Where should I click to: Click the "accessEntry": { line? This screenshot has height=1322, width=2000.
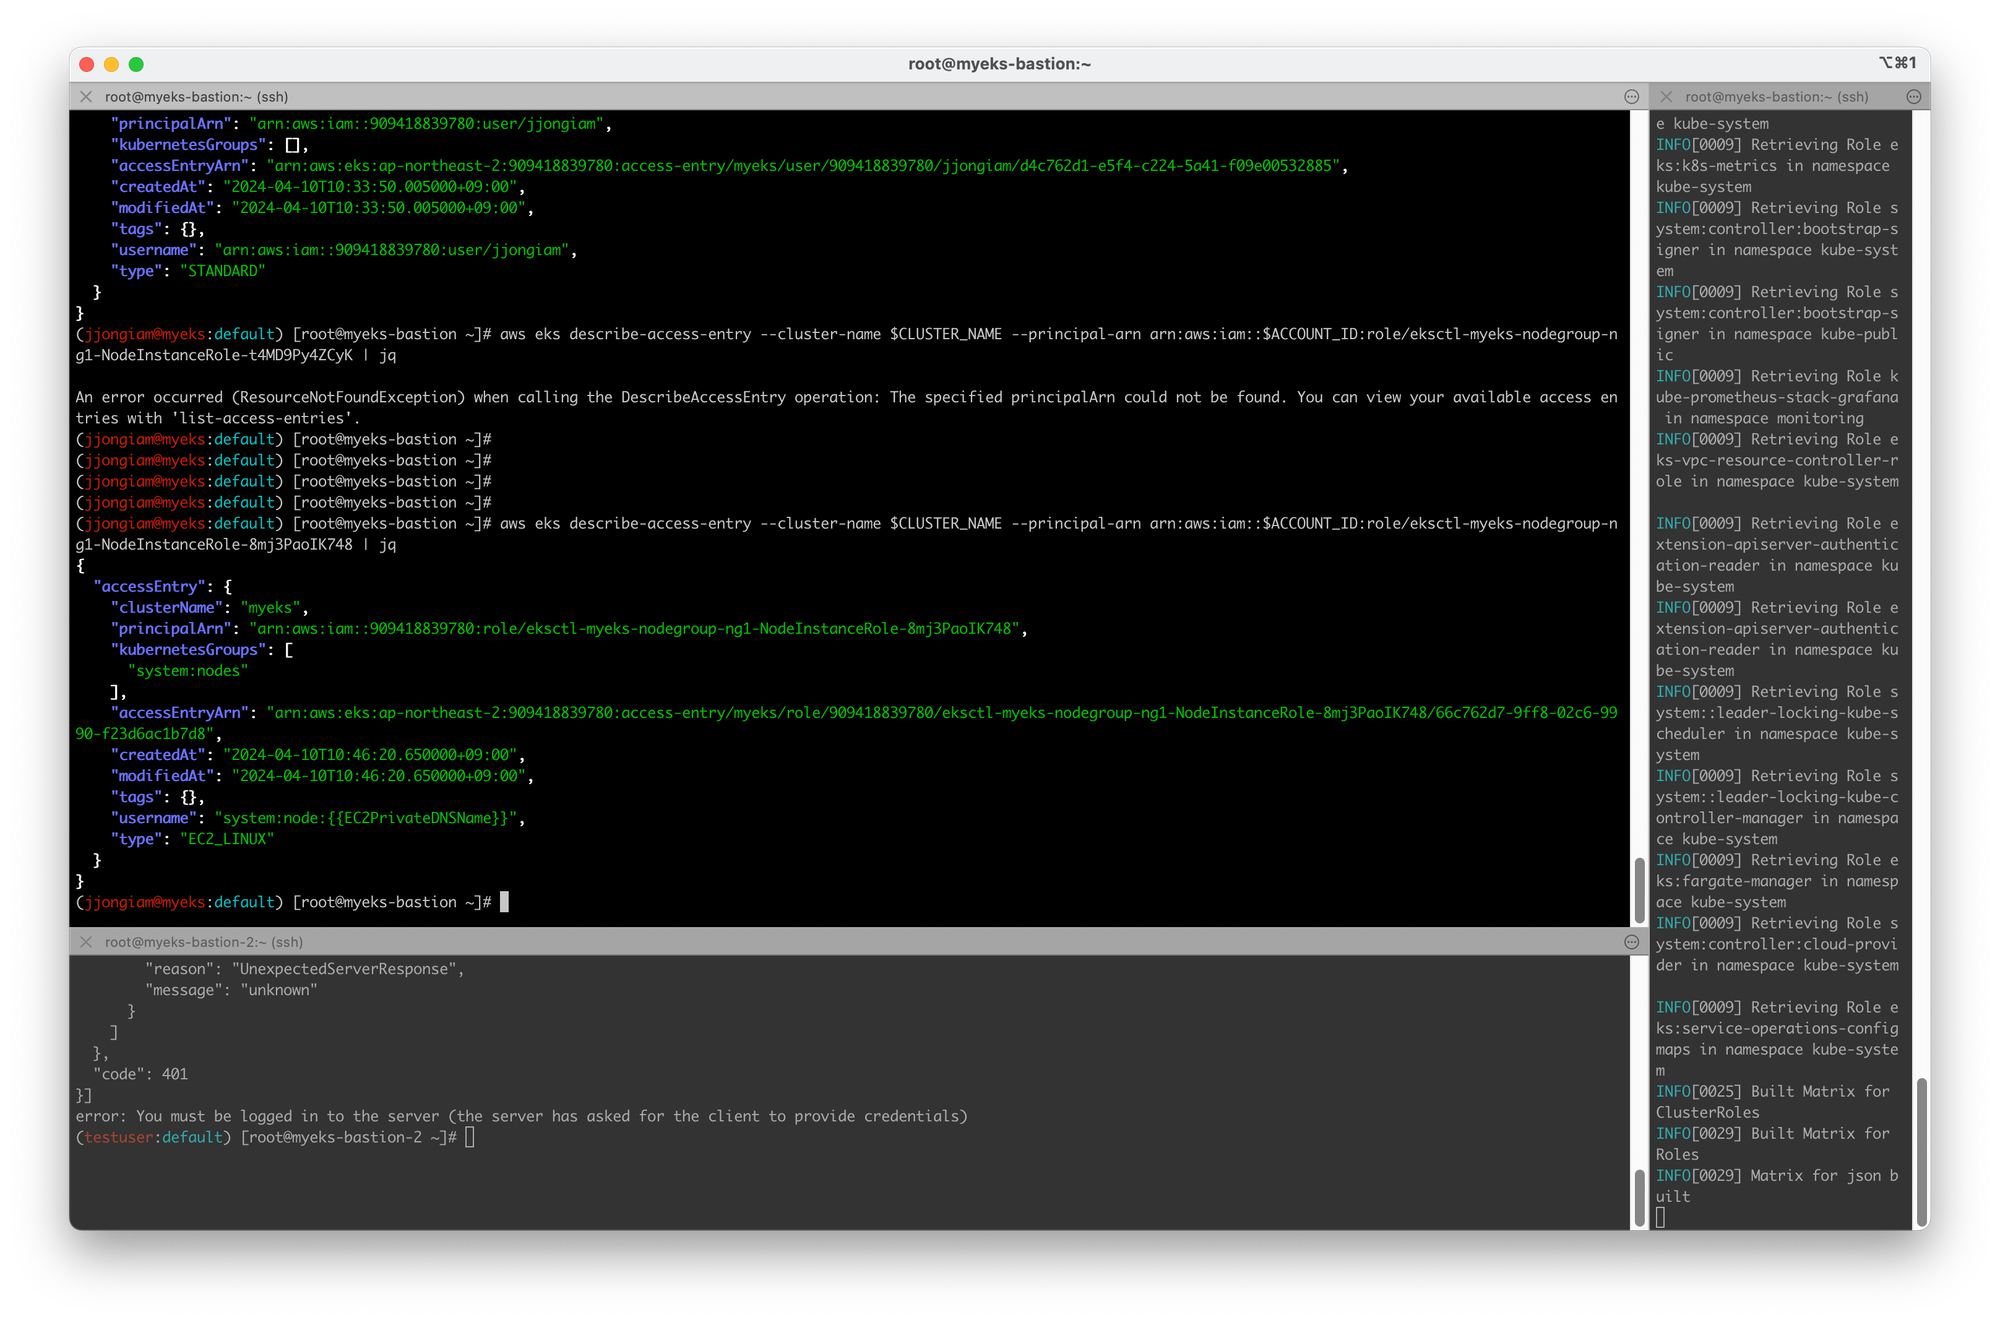tap(162, 587)
